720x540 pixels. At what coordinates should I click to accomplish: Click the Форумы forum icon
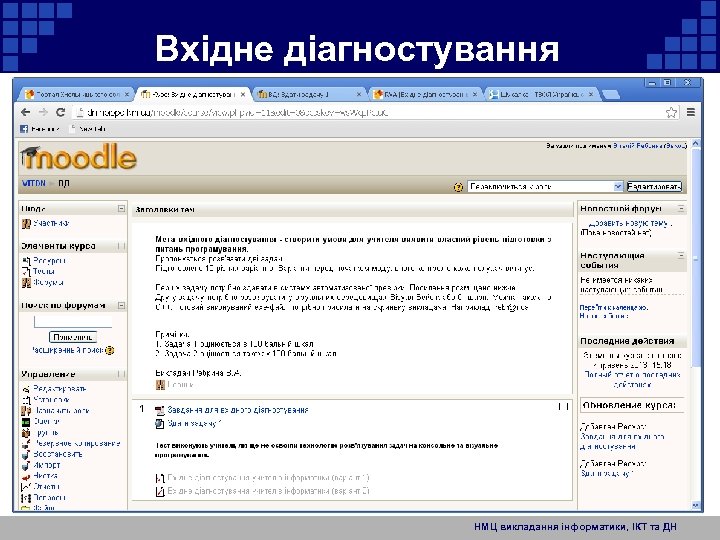click(x=26, y=283)
